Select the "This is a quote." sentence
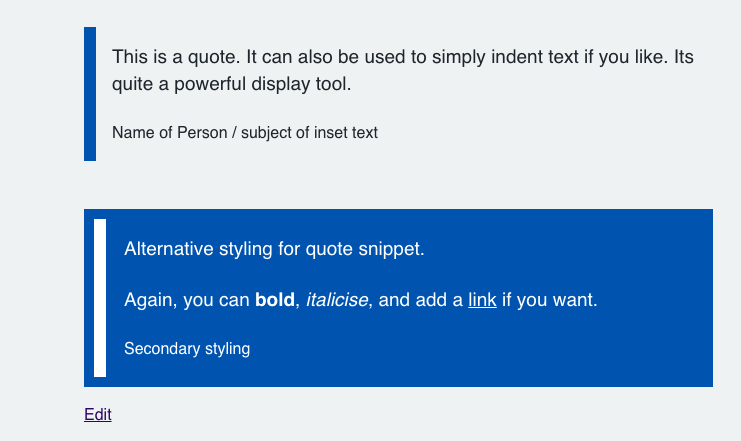 click(x=172, y=58)
